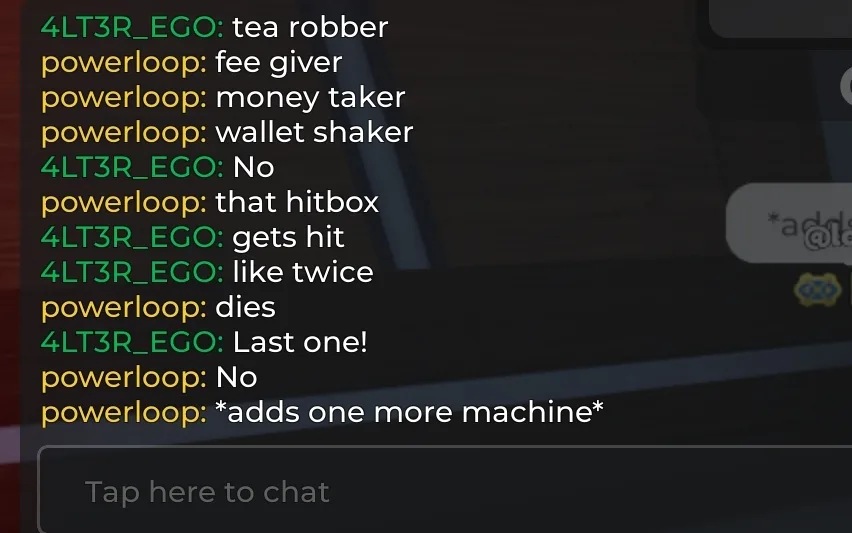Click 4LT3R_EGO name next to "gets hit"
Image resolution: width=852 pixels, height=533 pixels.
(131, 237)
